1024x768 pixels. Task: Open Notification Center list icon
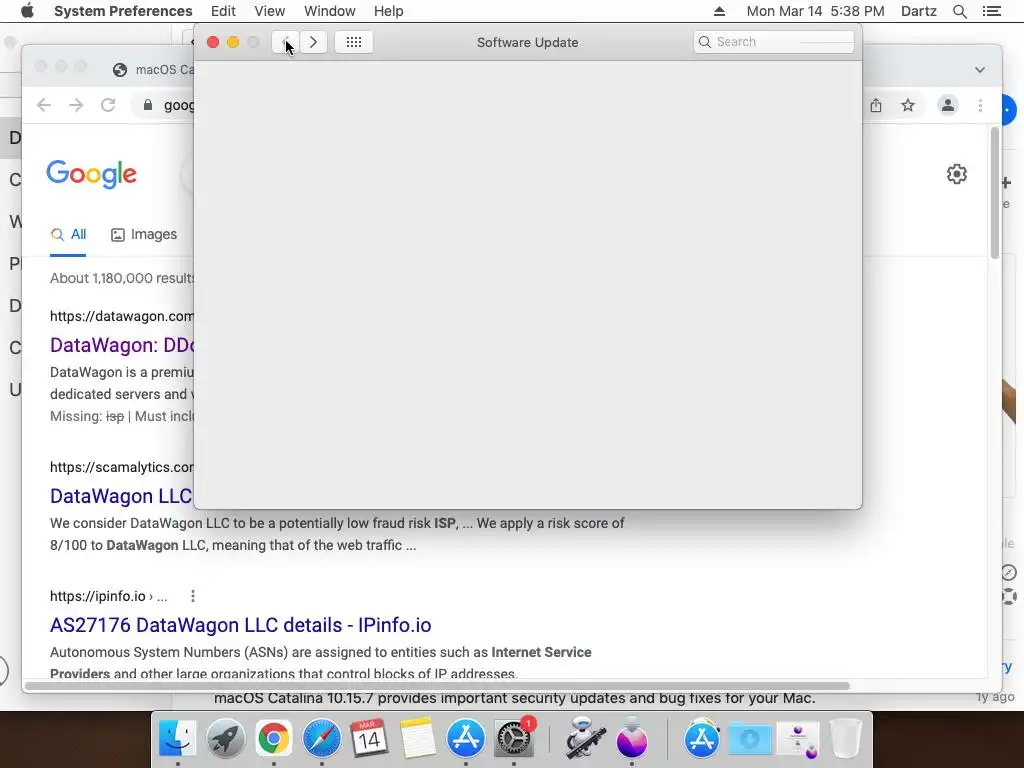pos(991,11)
